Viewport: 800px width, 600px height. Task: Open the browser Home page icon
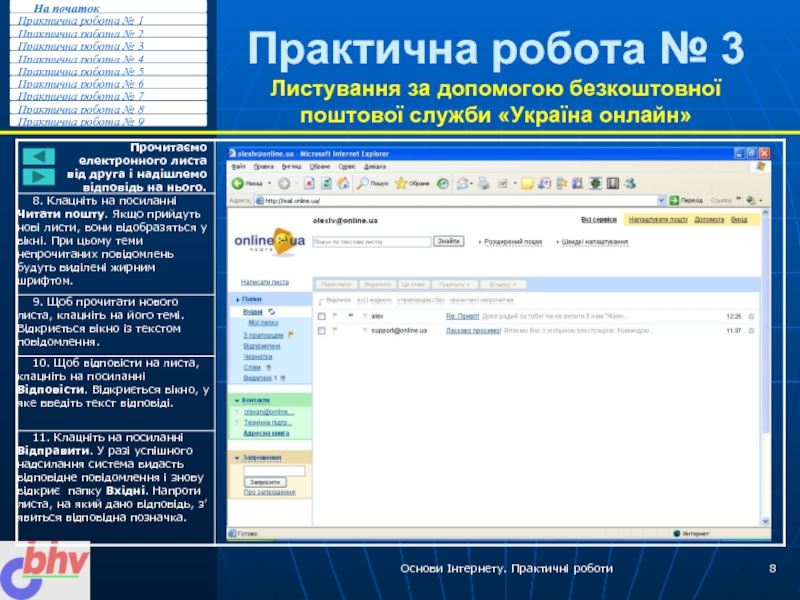pyautogui.click(x=341, y=184)
